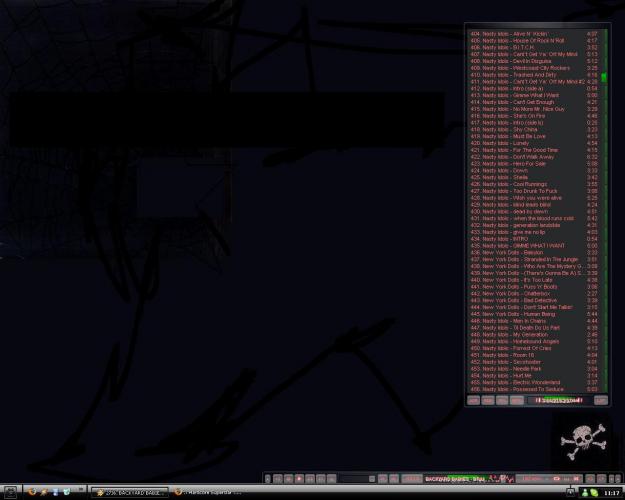Click the ADD button below the playlist
625x500 pixels.
474,400
